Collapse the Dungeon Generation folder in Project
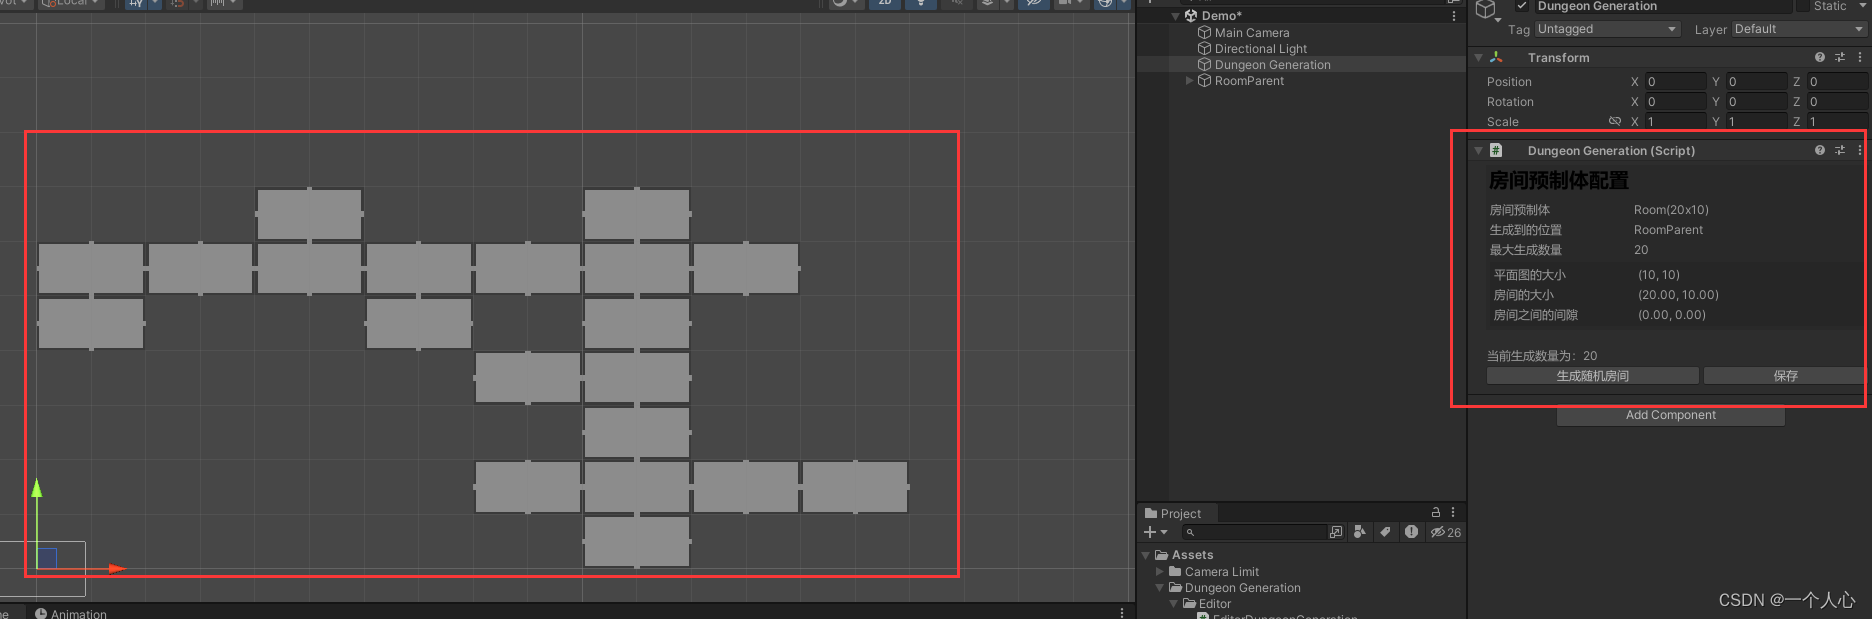This screenshot has height=619, width=1872. point(1160,588)
